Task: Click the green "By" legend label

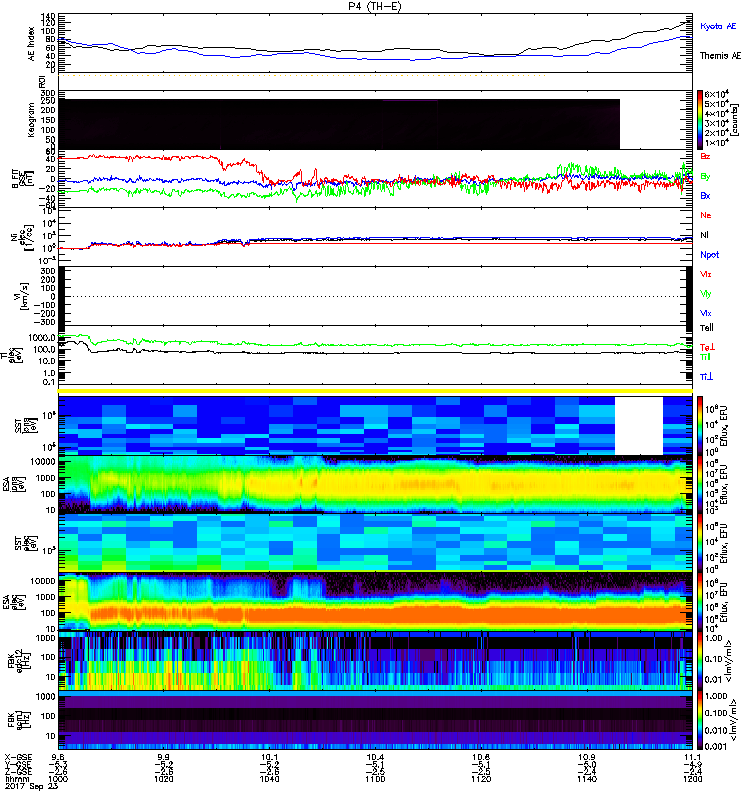Action: pos(705,177)
